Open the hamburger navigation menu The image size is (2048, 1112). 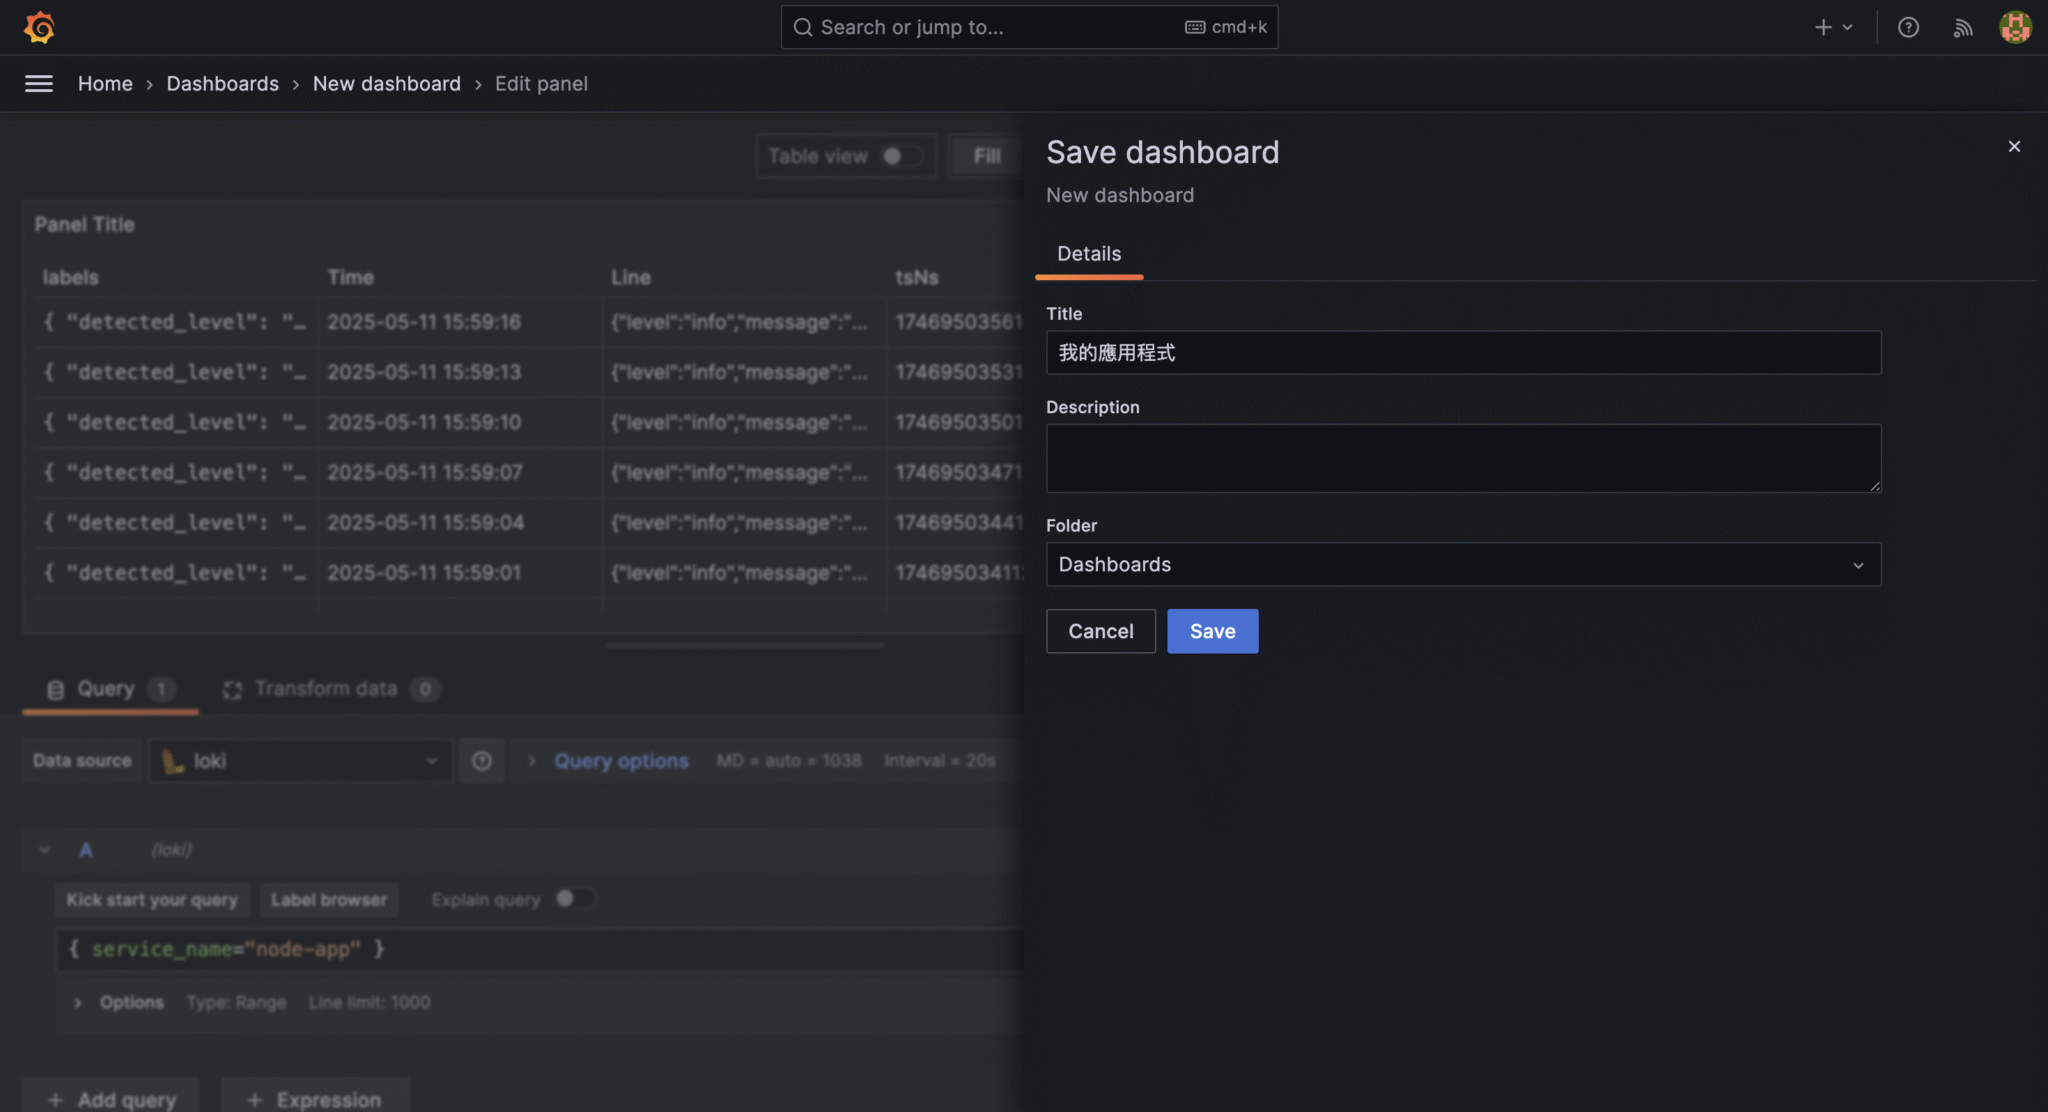pos(39,83)
